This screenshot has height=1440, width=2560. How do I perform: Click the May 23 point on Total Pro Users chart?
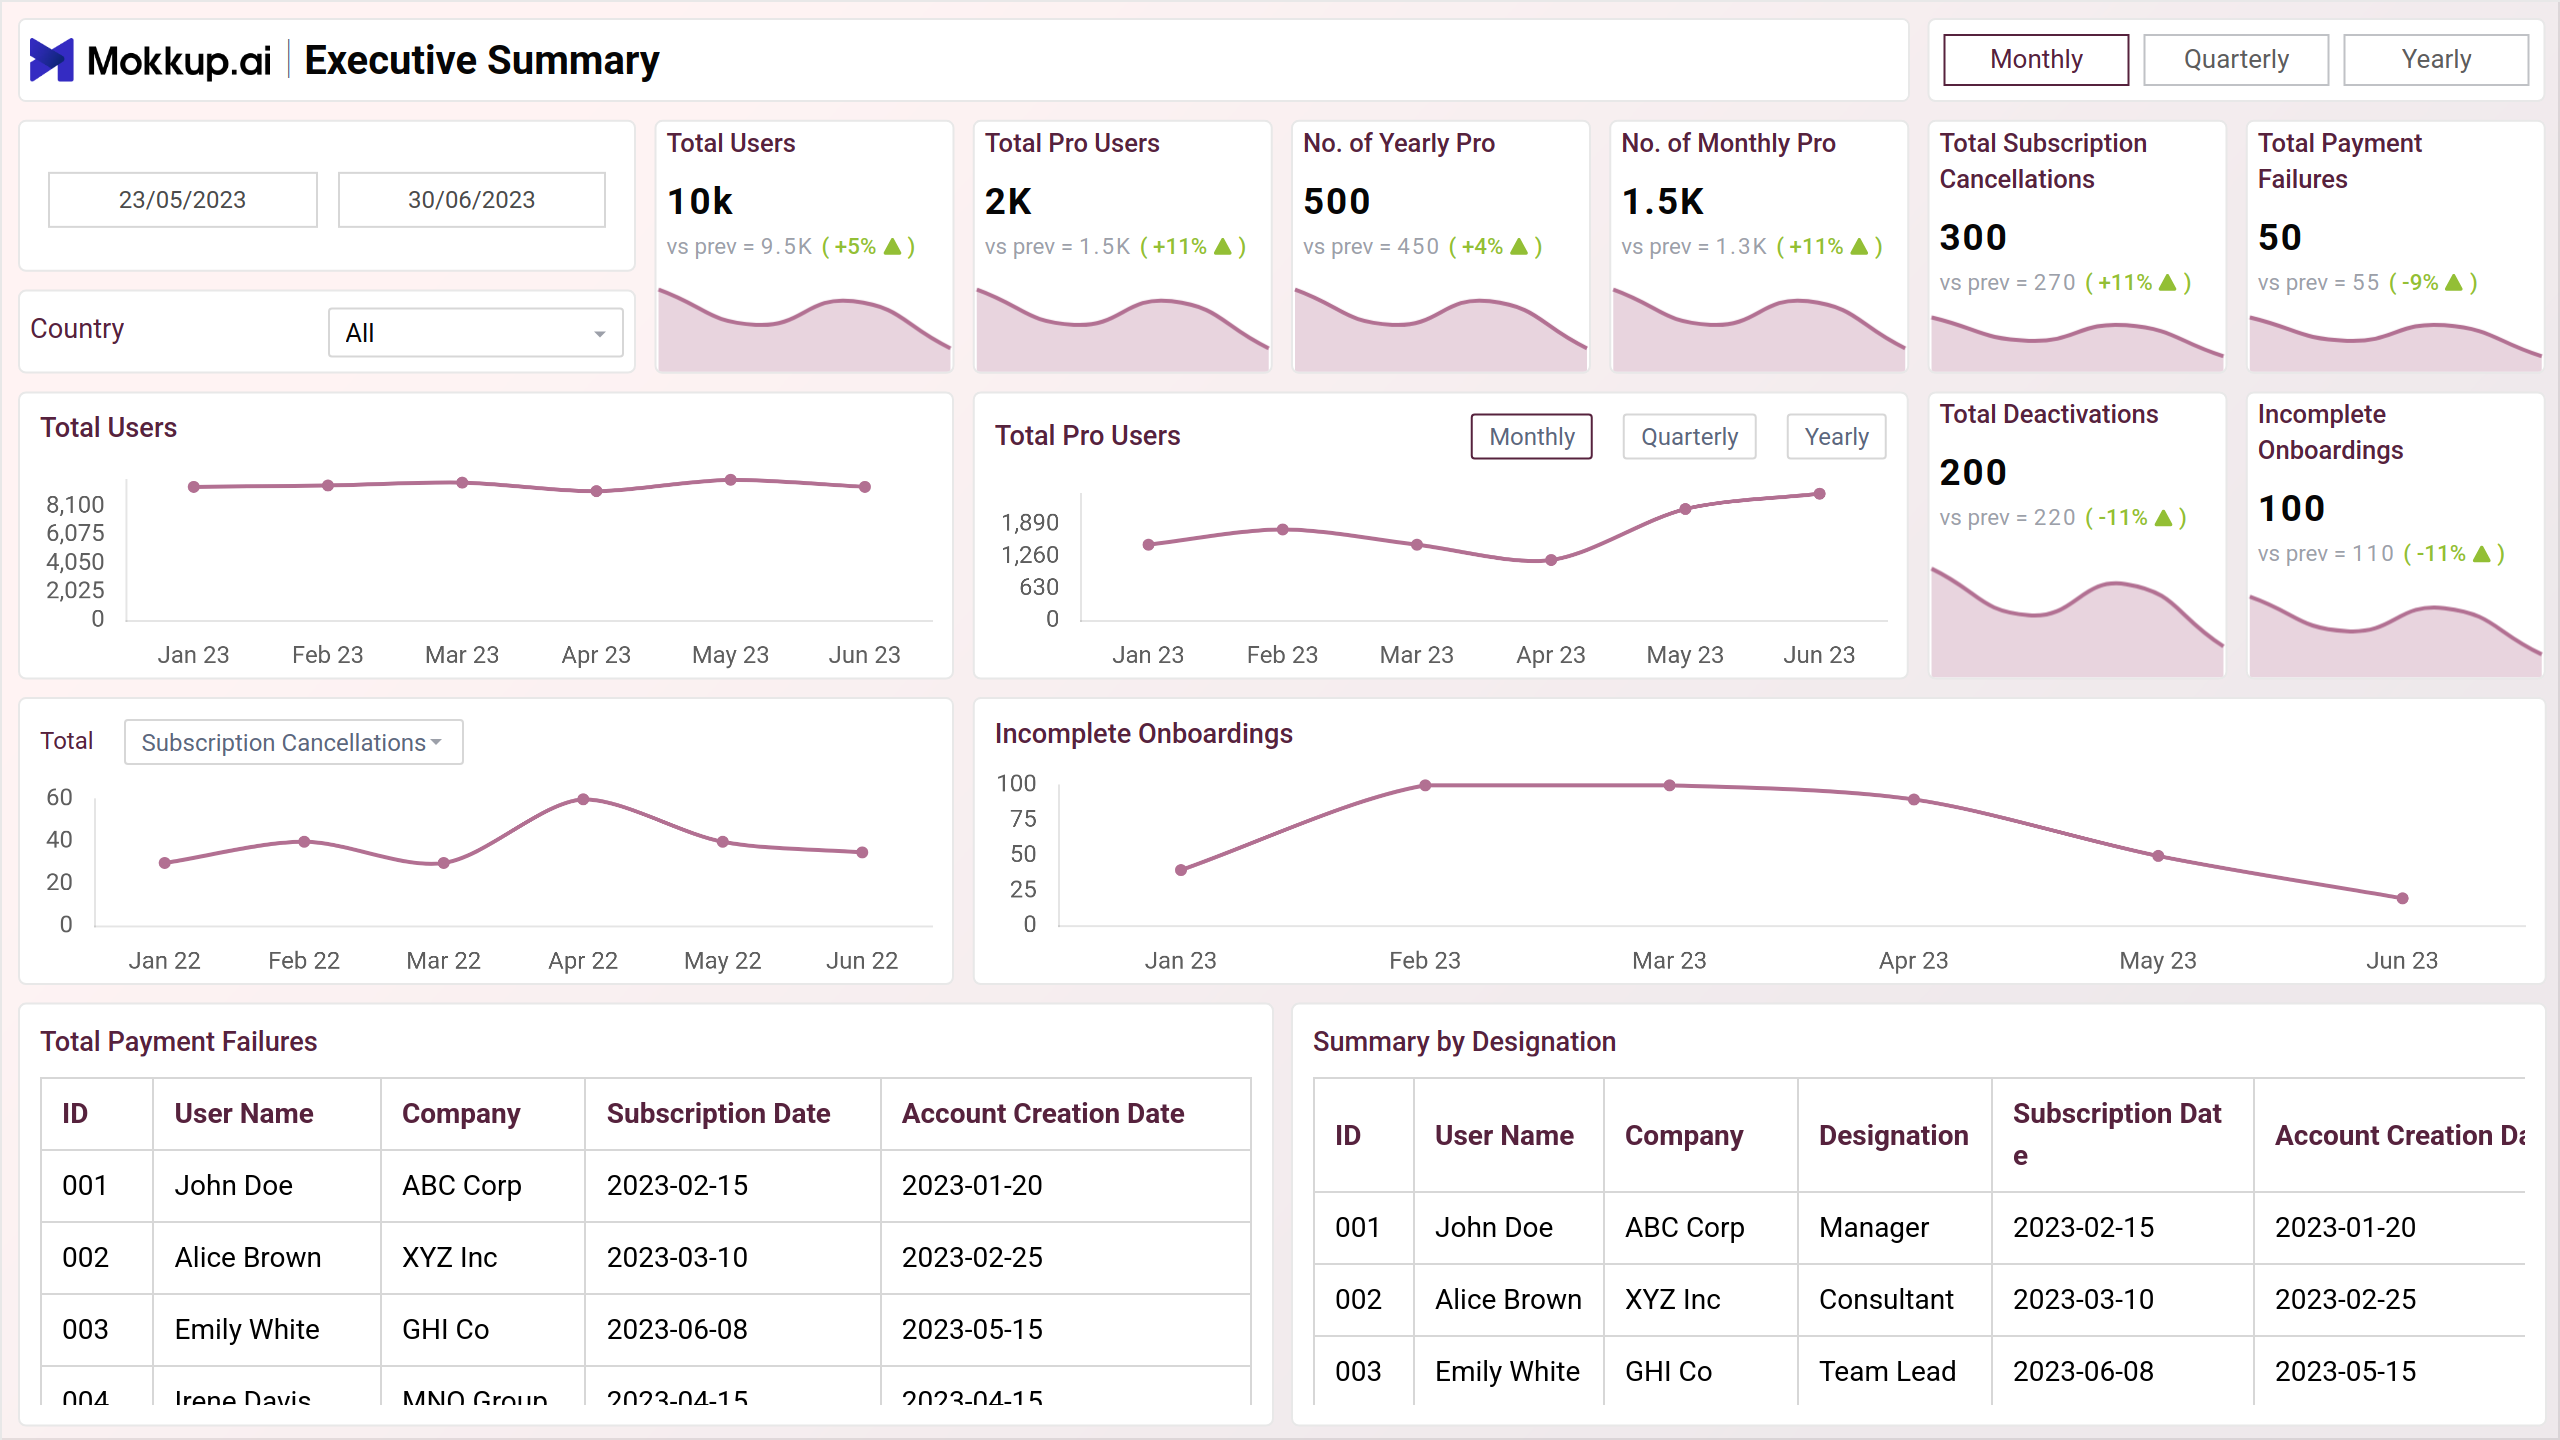[x=1685, y=509]
